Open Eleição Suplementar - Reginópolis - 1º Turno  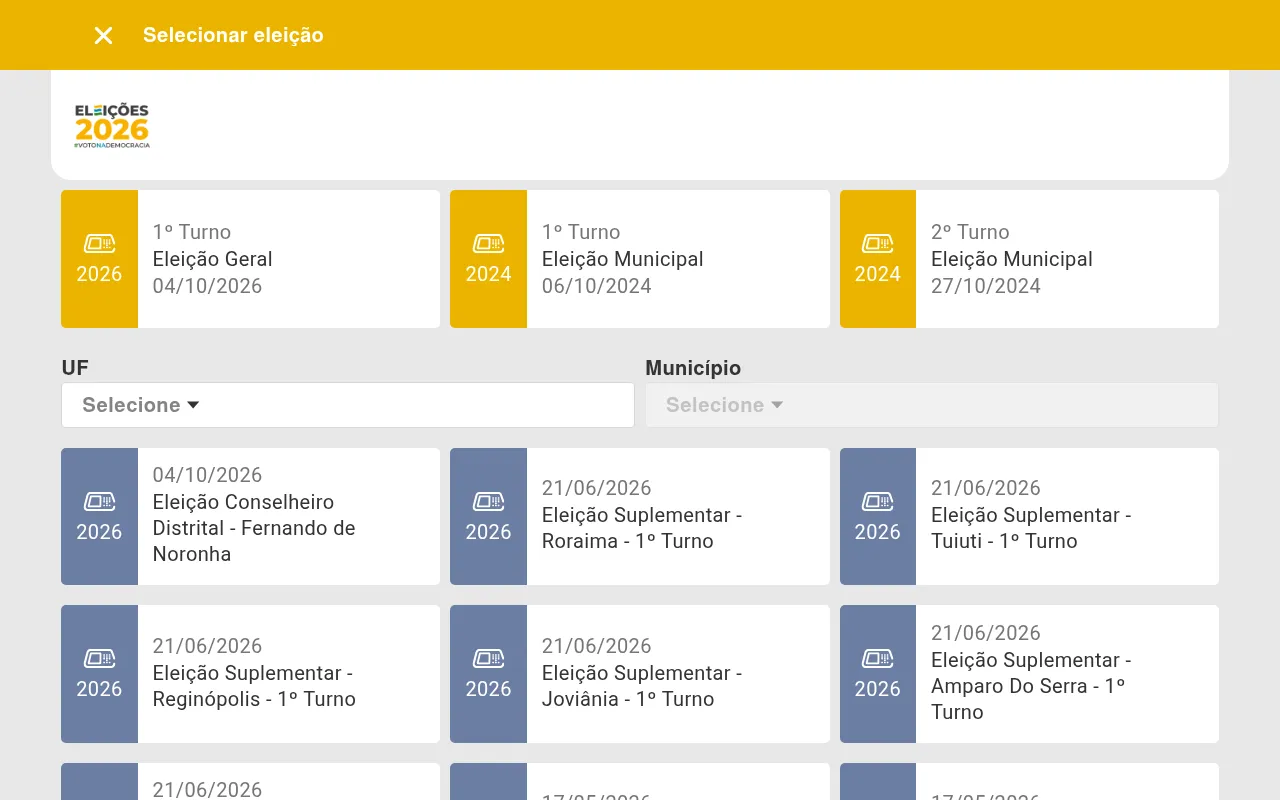tap(250, 674)
